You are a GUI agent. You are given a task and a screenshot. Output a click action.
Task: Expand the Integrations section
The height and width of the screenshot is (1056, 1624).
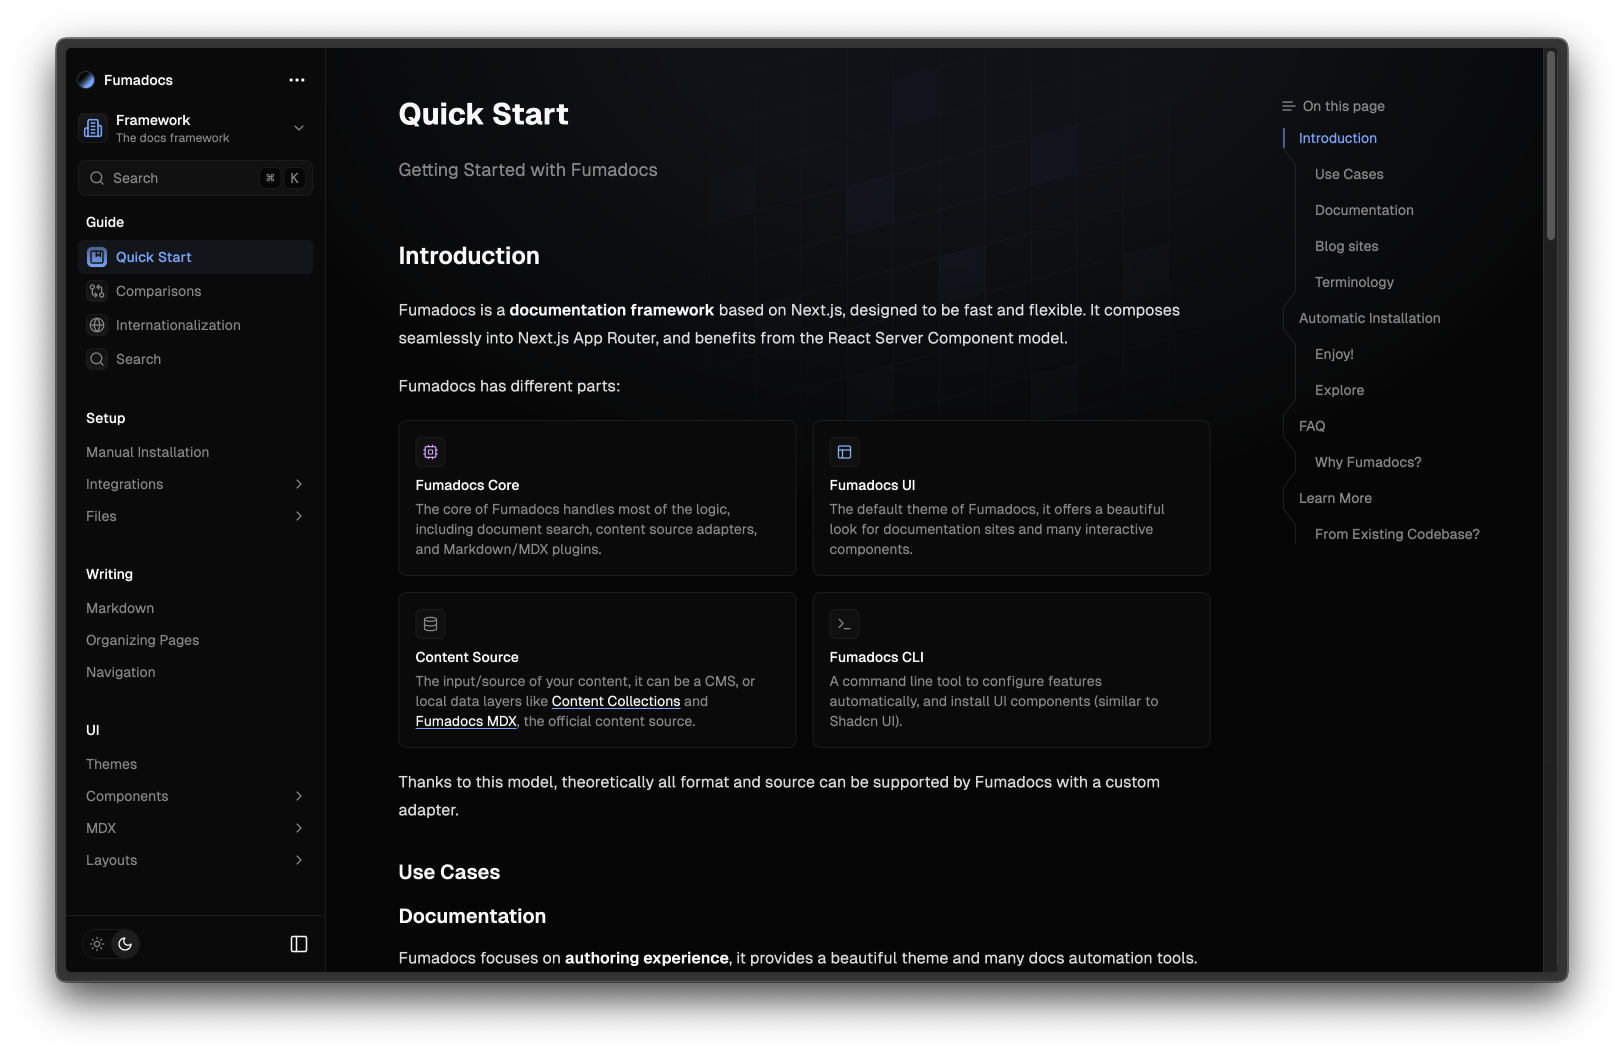pos(299,484)
